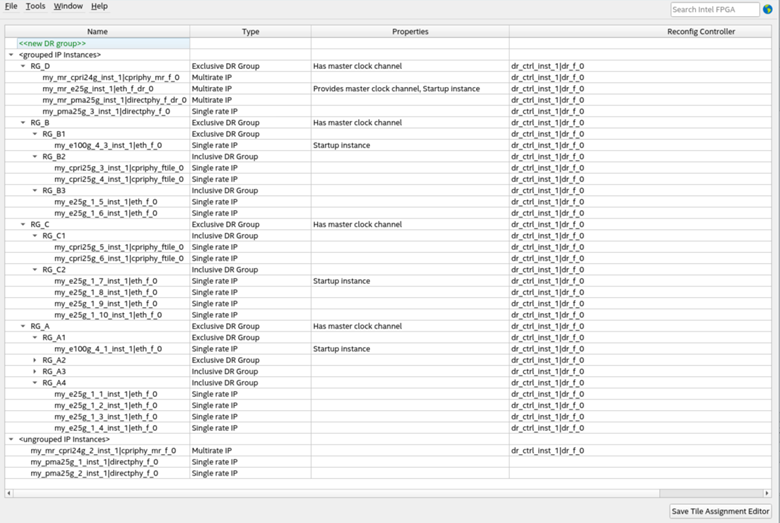Collapse the grouped IP instances node

[x=11, y=55]
